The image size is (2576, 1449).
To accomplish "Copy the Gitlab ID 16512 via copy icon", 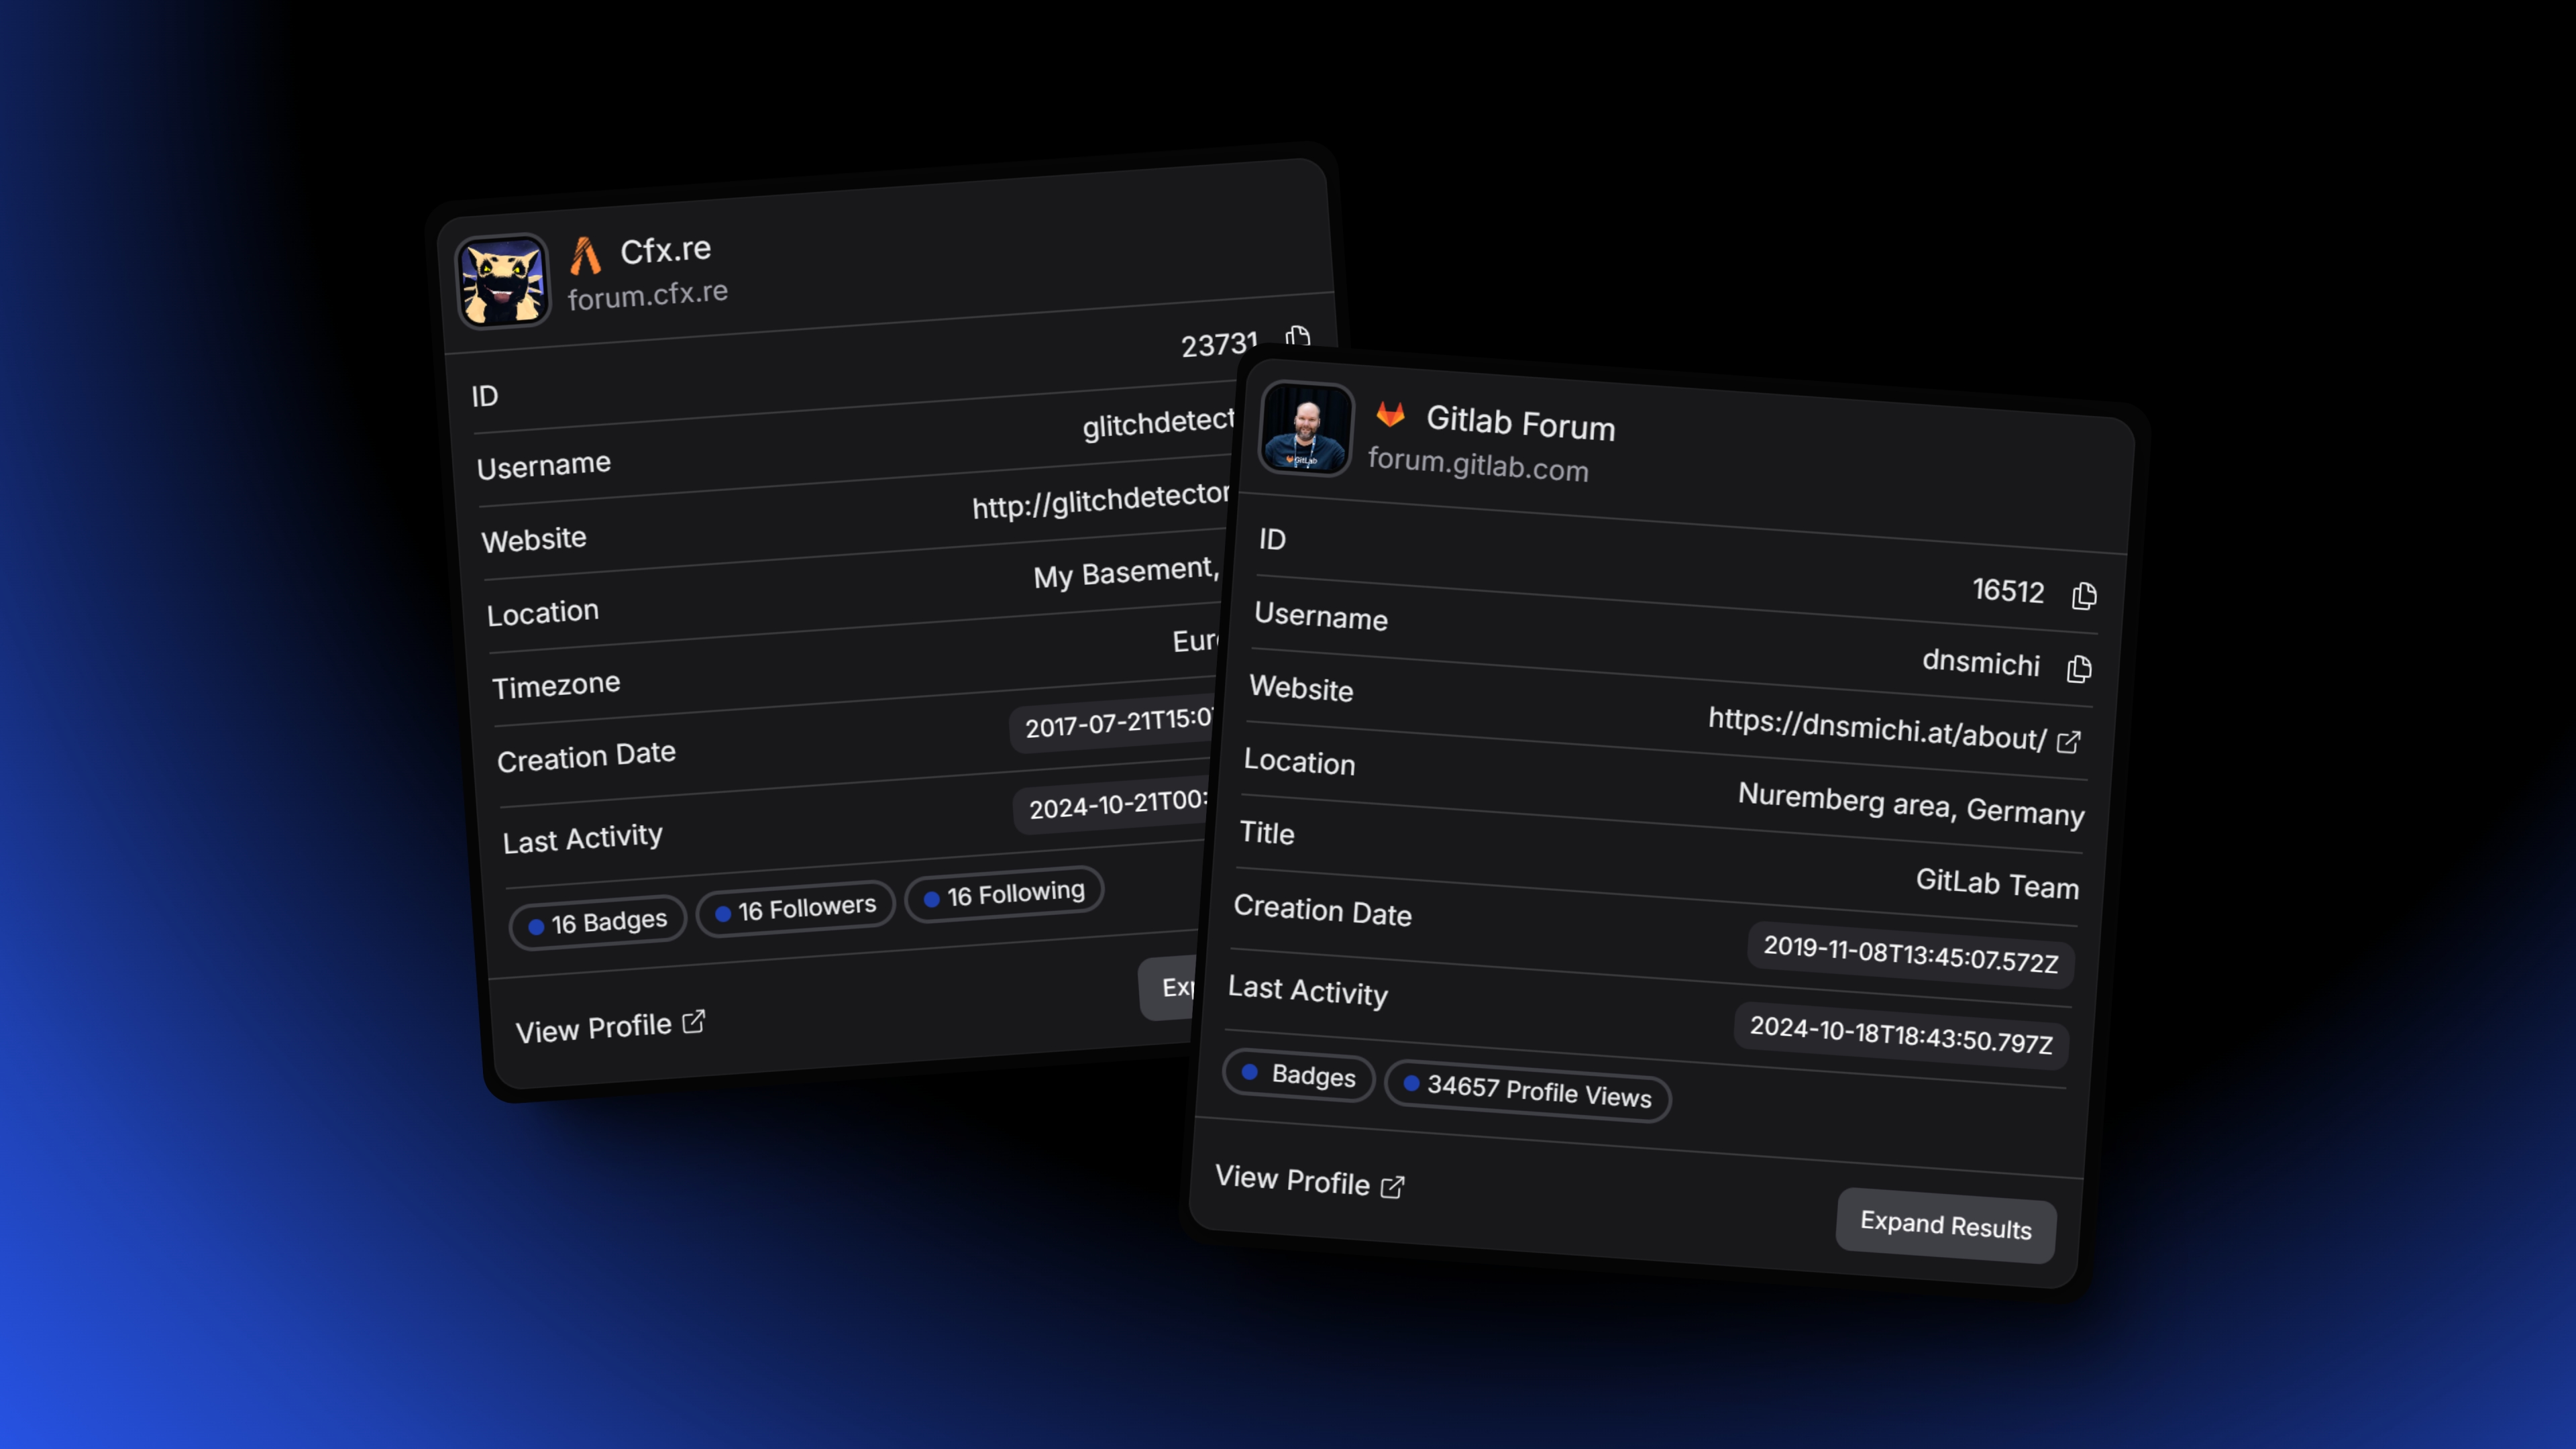I will (x=2084, y=596).
